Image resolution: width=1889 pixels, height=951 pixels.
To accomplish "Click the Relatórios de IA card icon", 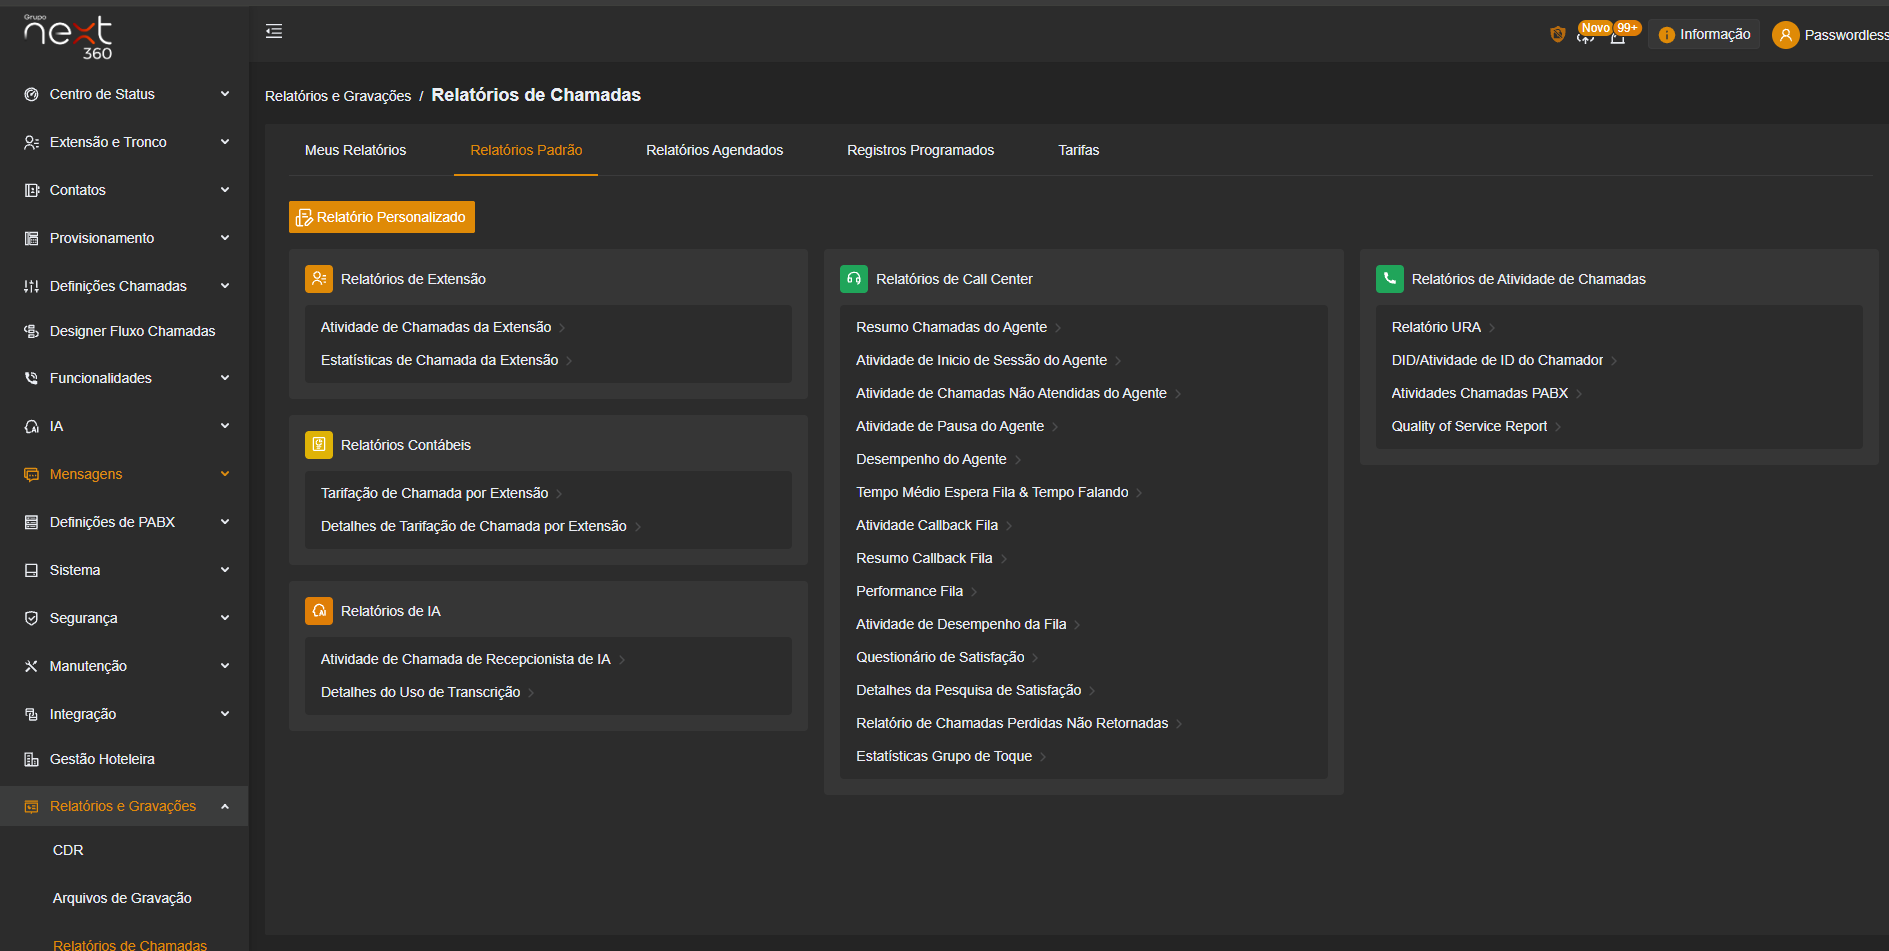I will pyautogui.click(x=319, y=611).
